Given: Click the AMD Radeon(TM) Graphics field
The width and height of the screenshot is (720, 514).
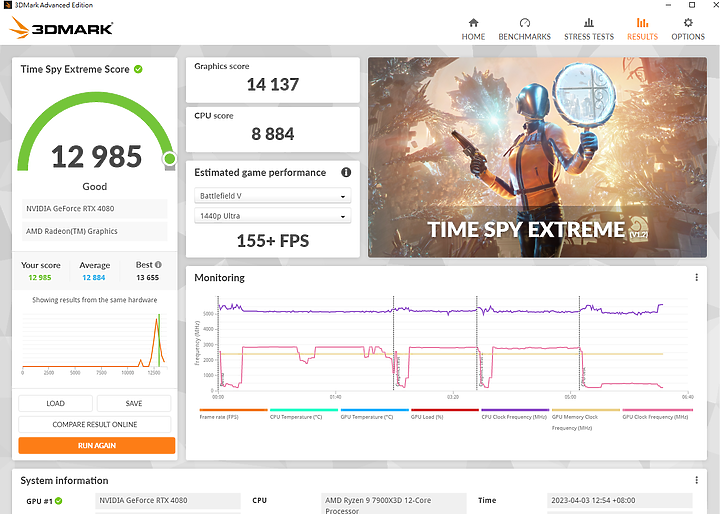Looking at the screenshot, I should click(94, 231).
